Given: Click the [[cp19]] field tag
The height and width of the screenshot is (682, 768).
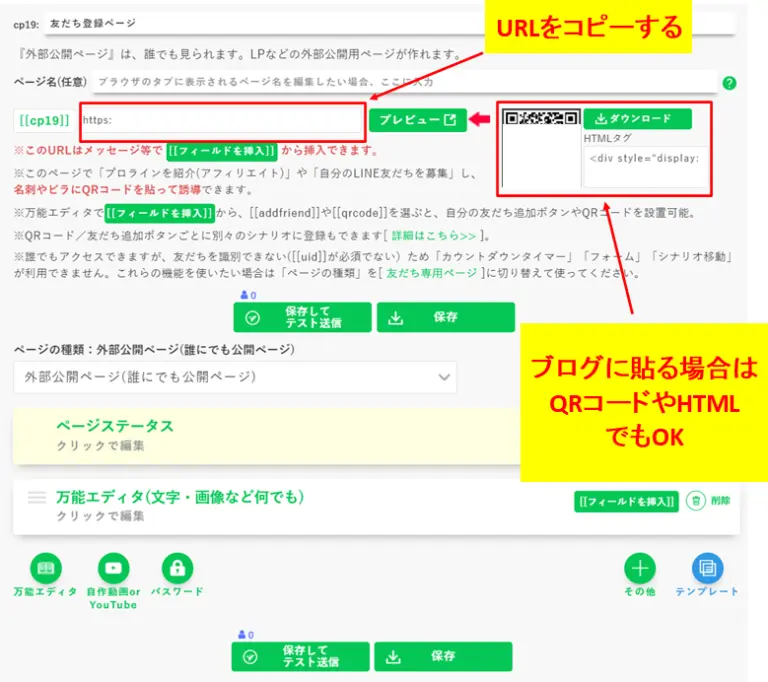Looking at the screenshot, I should coord(44,121).
